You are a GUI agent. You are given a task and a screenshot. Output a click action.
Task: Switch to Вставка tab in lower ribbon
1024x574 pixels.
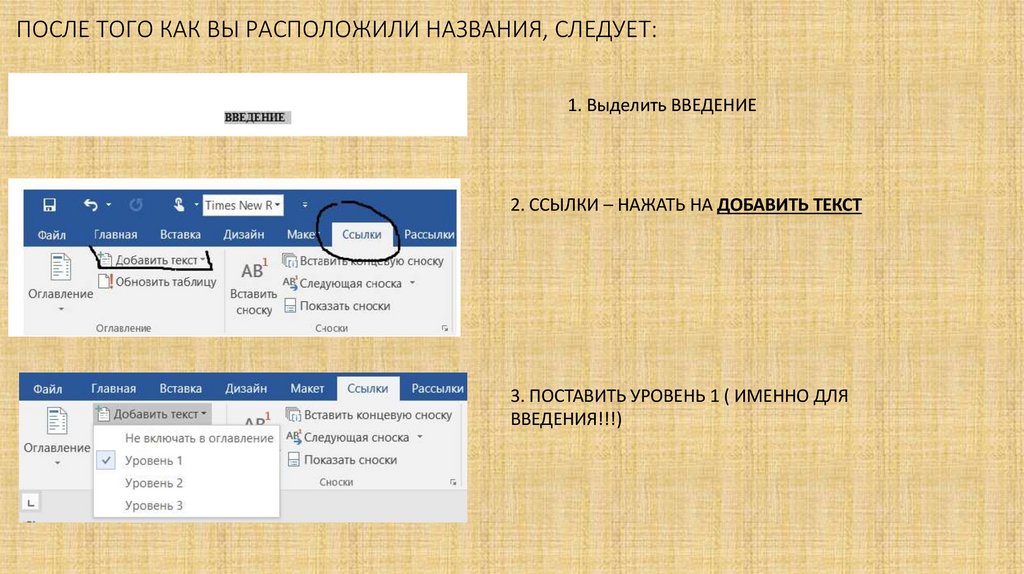tap(180, 389)
